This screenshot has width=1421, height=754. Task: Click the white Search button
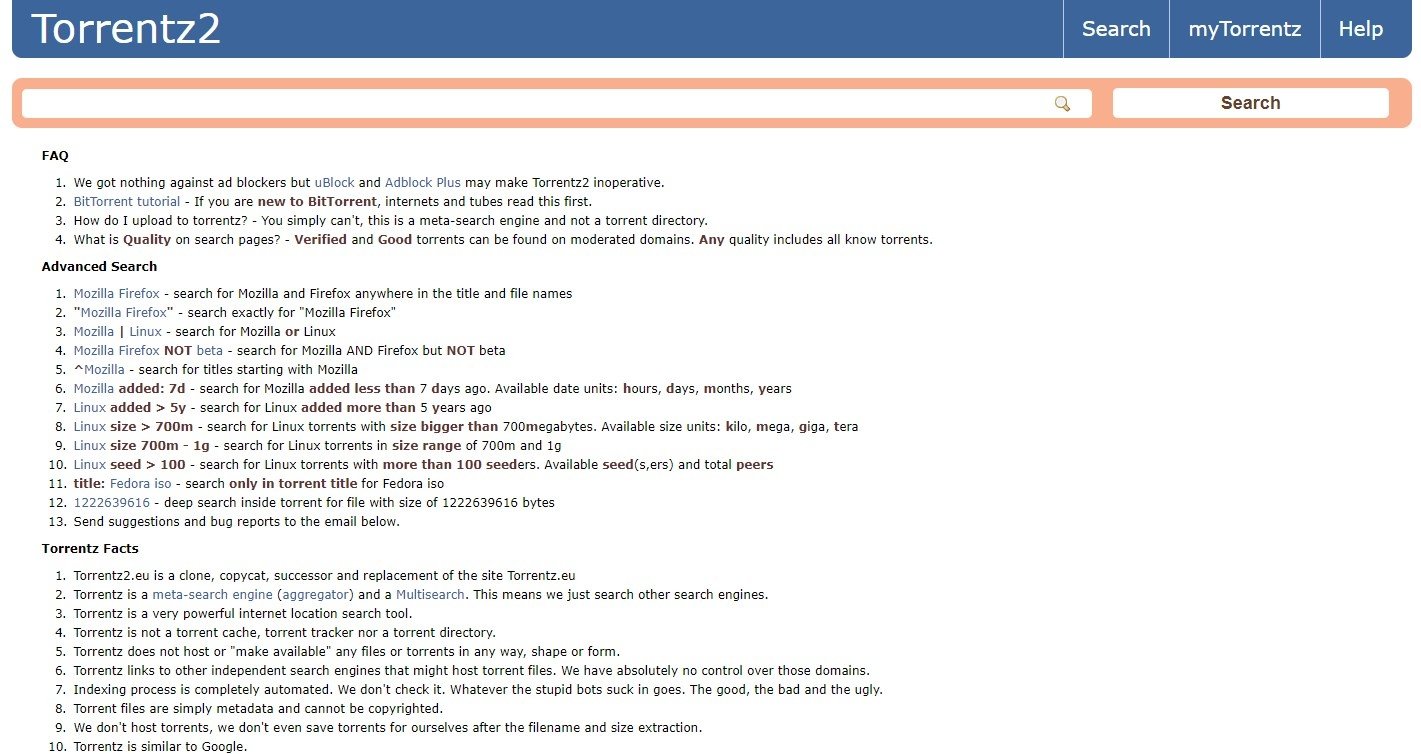[x=1250, y=103]
